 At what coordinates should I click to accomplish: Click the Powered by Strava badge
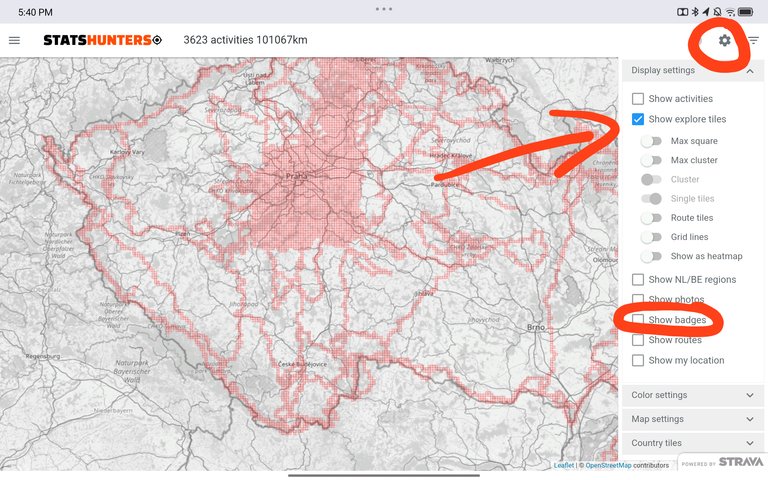[722, 463]
